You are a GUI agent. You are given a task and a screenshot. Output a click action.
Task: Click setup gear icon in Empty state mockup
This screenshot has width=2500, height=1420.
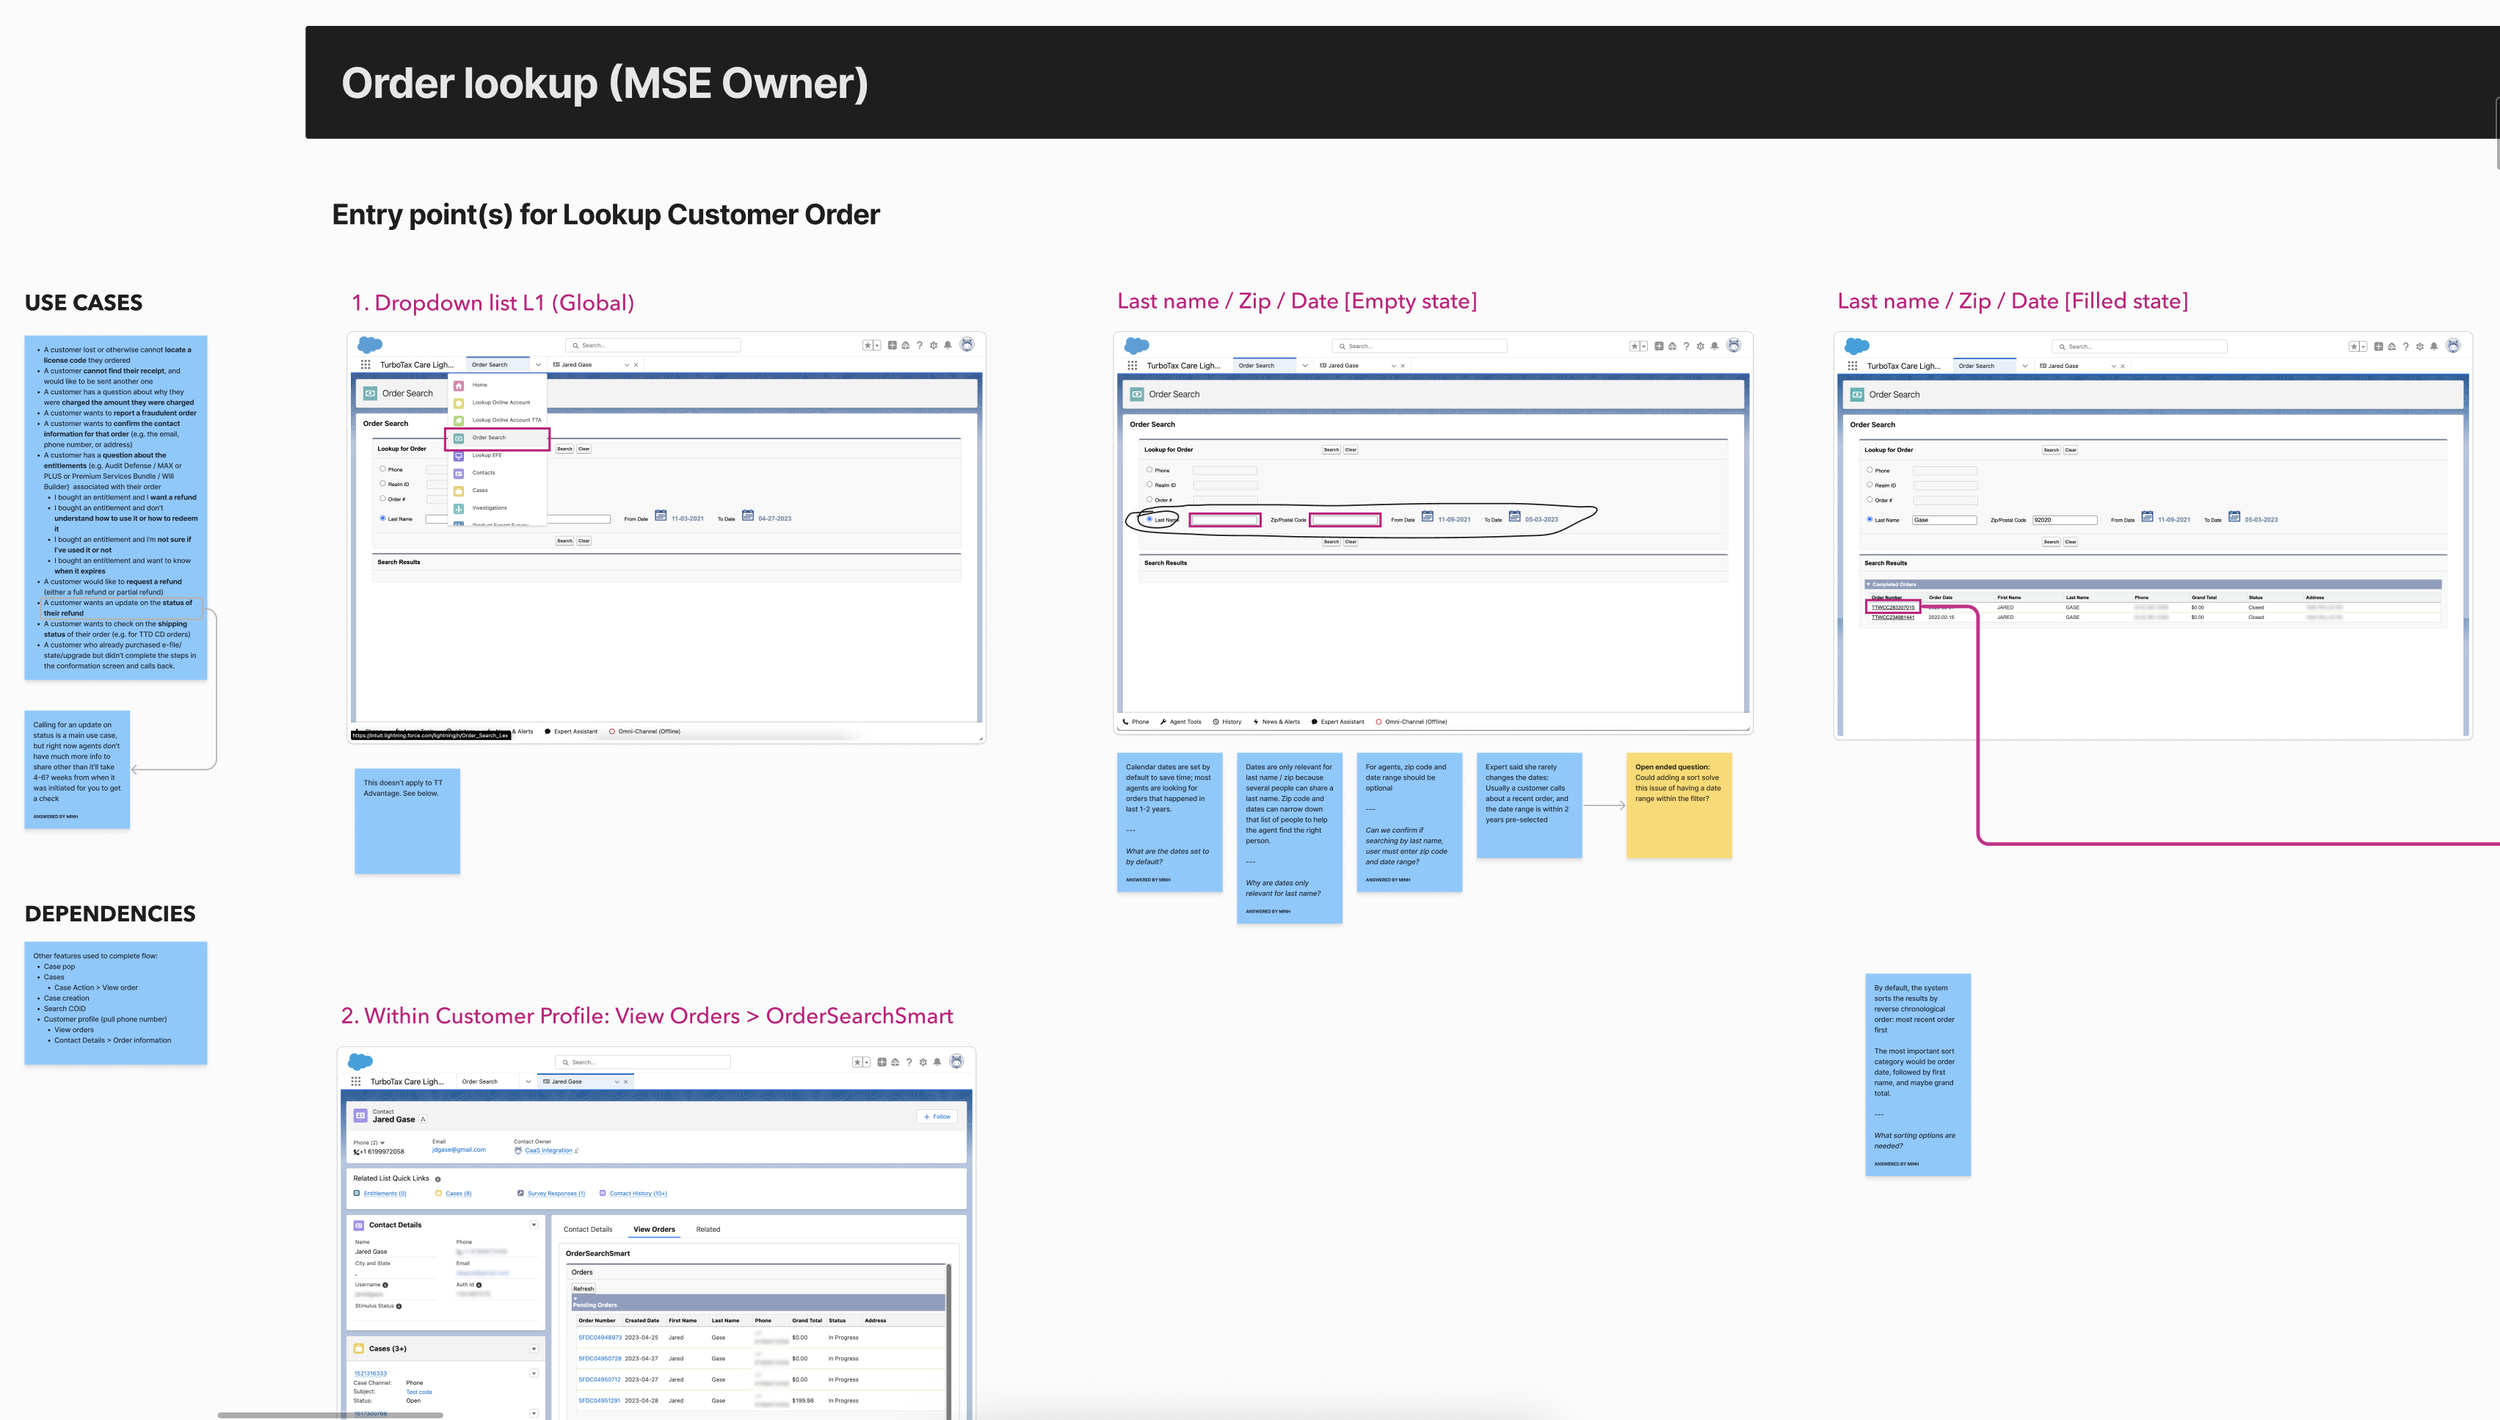pos(1700,346)
